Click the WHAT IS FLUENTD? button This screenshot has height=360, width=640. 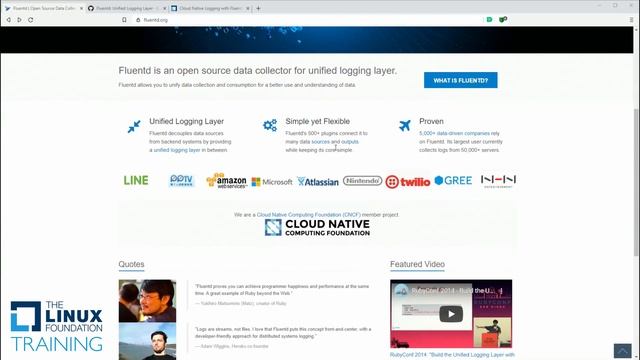click(460, 80)
